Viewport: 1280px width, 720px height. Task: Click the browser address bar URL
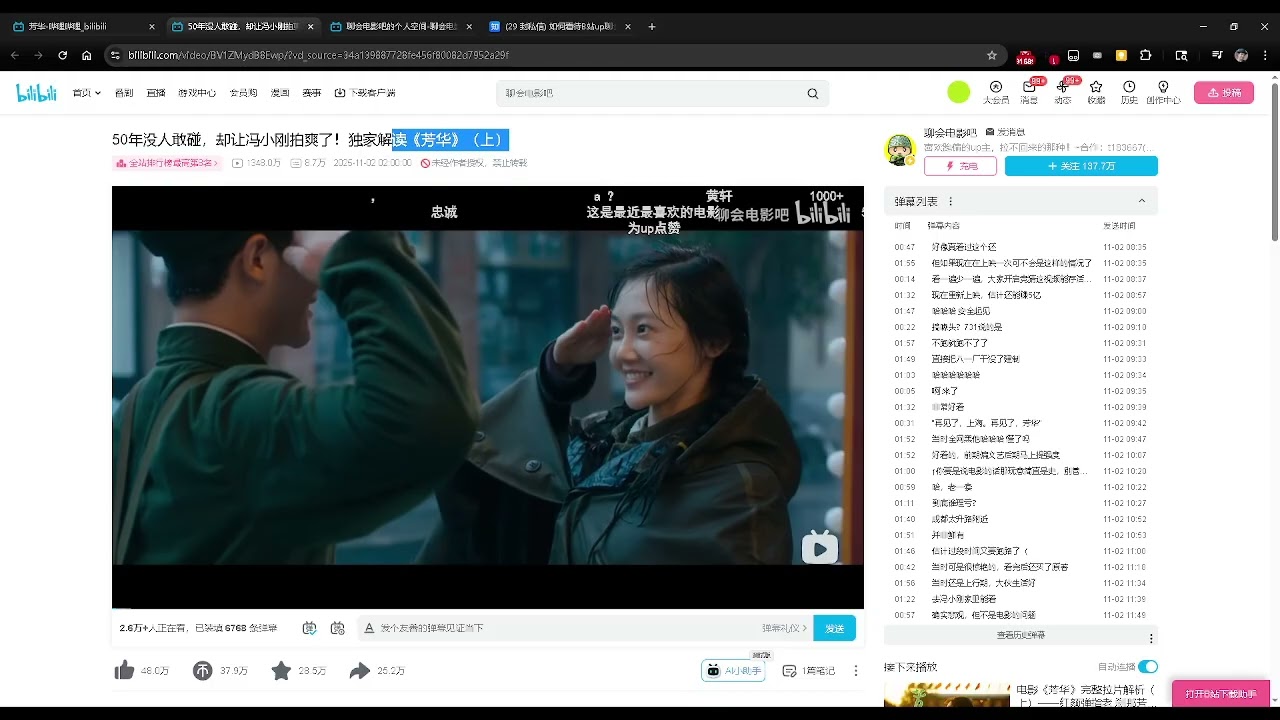[320, 55]
